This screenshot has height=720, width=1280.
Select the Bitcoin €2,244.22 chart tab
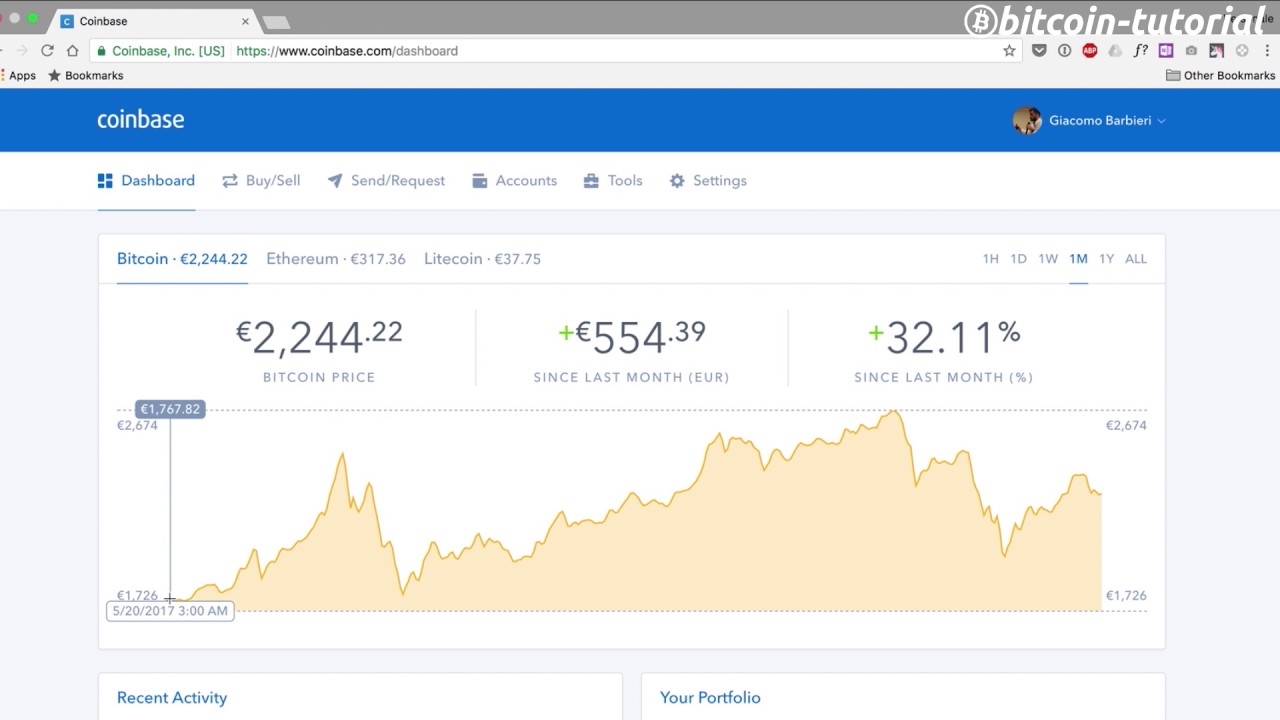[182, 258]
